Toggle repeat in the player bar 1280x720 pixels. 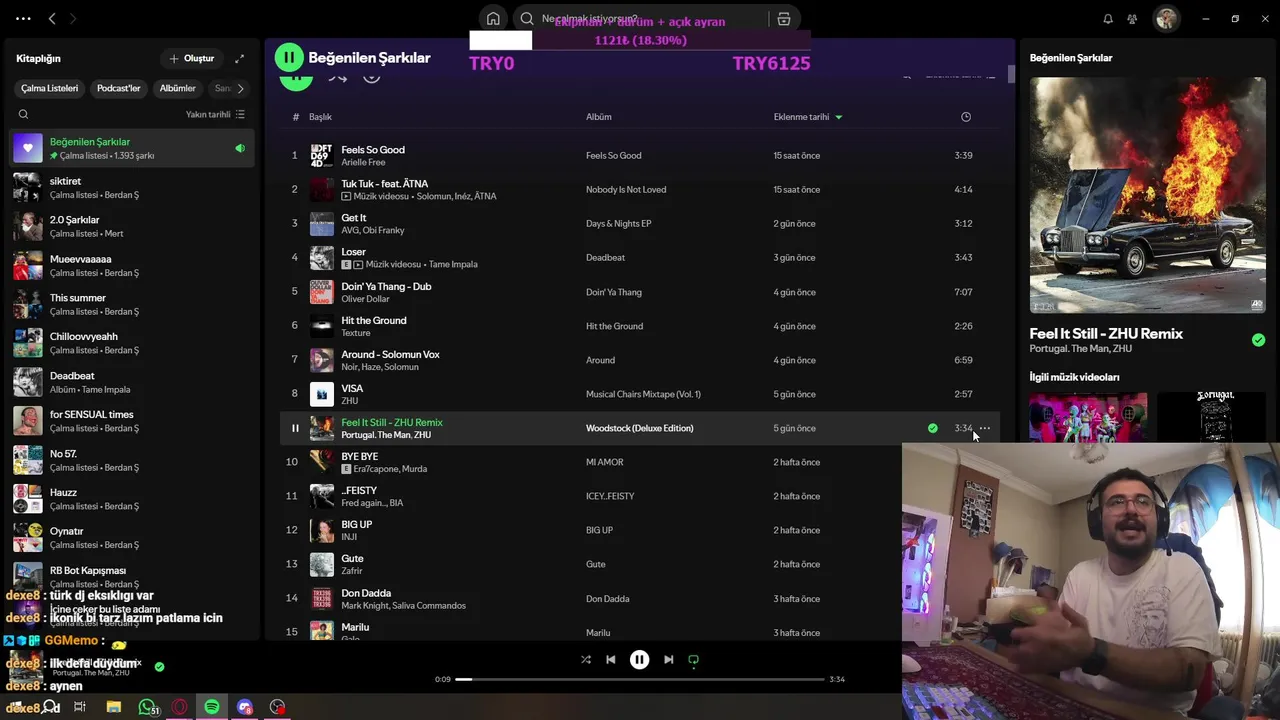point(693,660)
